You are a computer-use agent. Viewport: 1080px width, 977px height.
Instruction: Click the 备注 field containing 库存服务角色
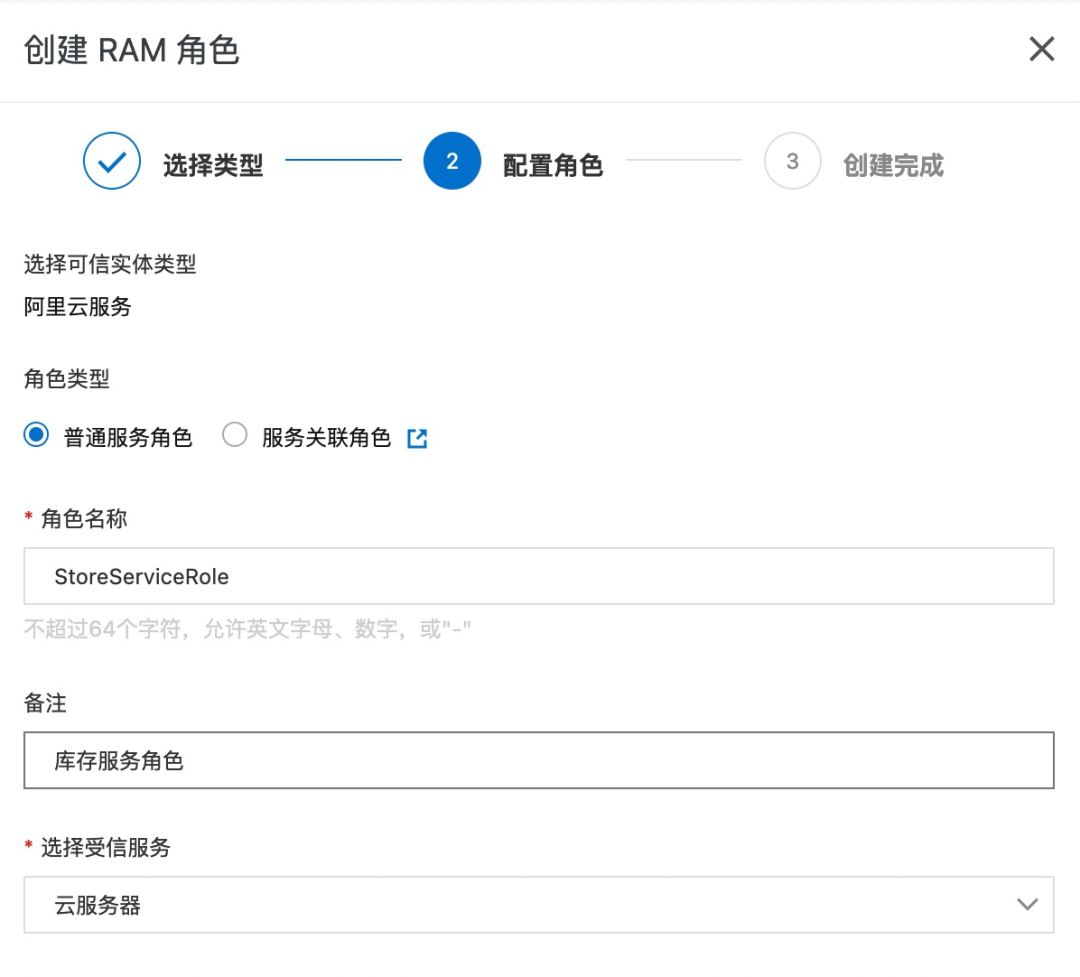(x=538, y=761)
